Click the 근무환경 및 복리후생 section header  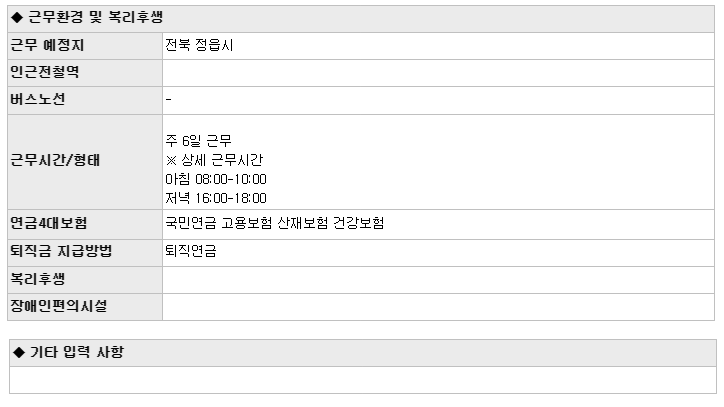[361, 19]
